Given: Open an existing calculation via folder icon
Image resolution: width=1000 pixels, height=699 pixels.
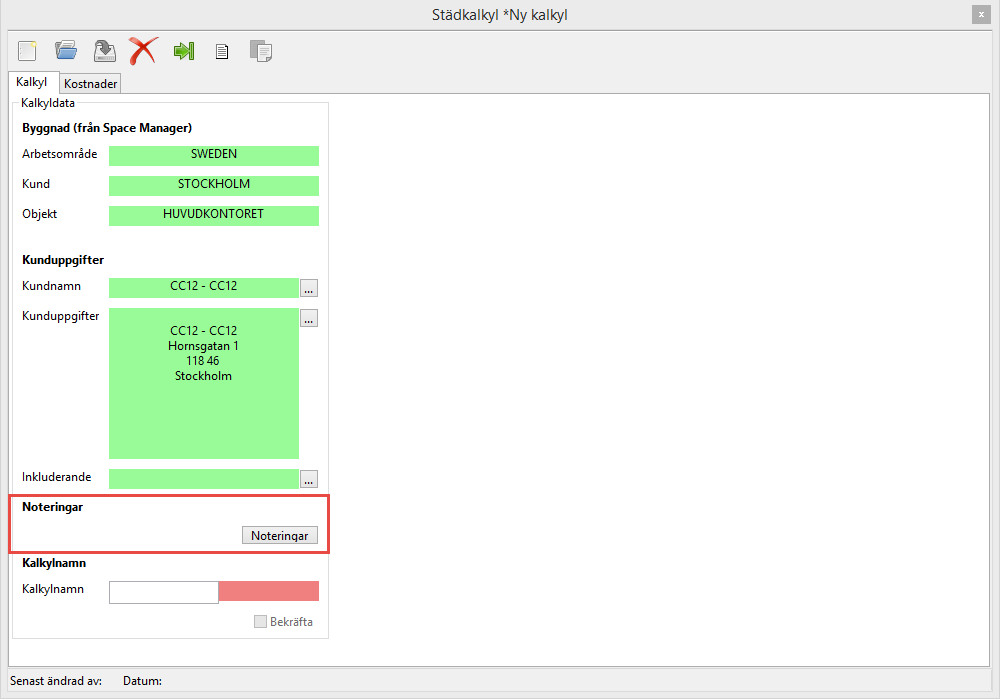Looking at the screenshot, I should pos(66,50).
